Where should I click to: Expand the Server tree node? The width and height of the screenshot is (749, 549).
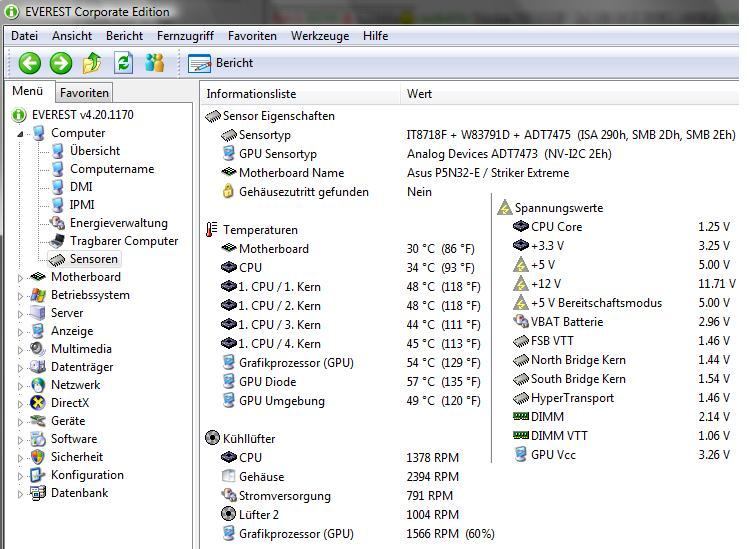point(20,314)
